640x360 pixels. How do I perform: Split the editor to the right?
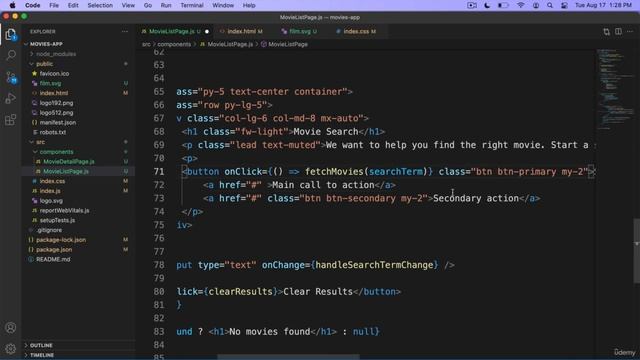618,31
